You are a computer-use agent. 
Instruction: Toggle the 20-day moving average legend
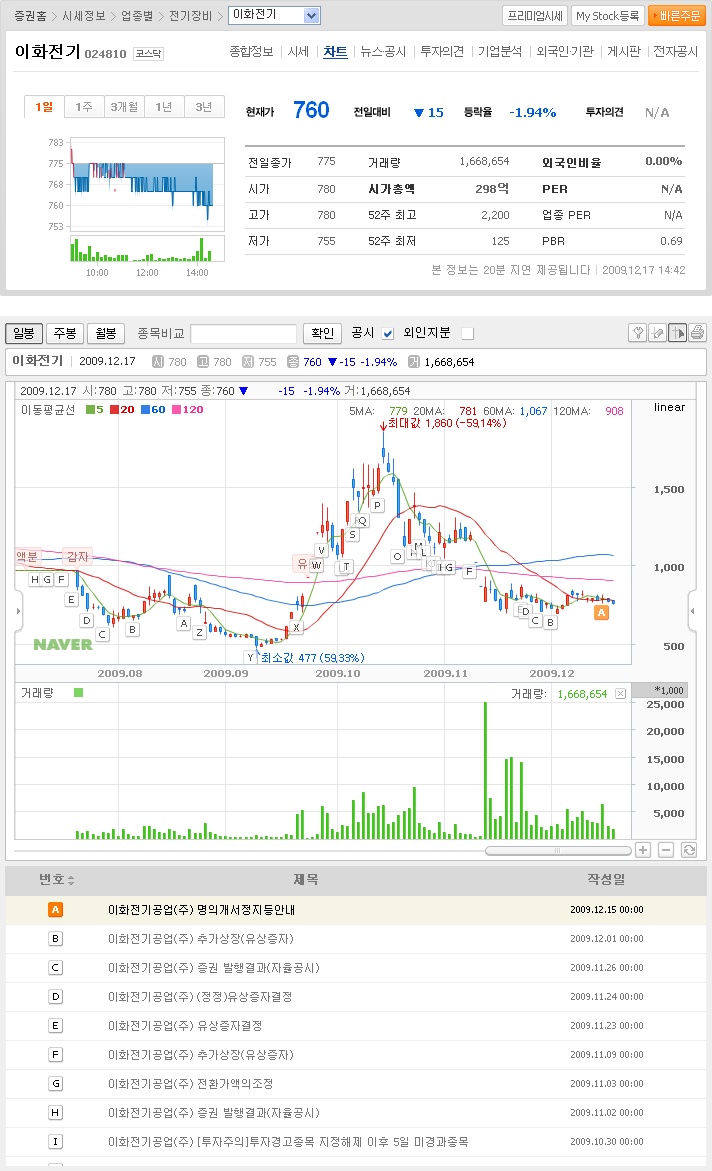(x=123, y=410)
